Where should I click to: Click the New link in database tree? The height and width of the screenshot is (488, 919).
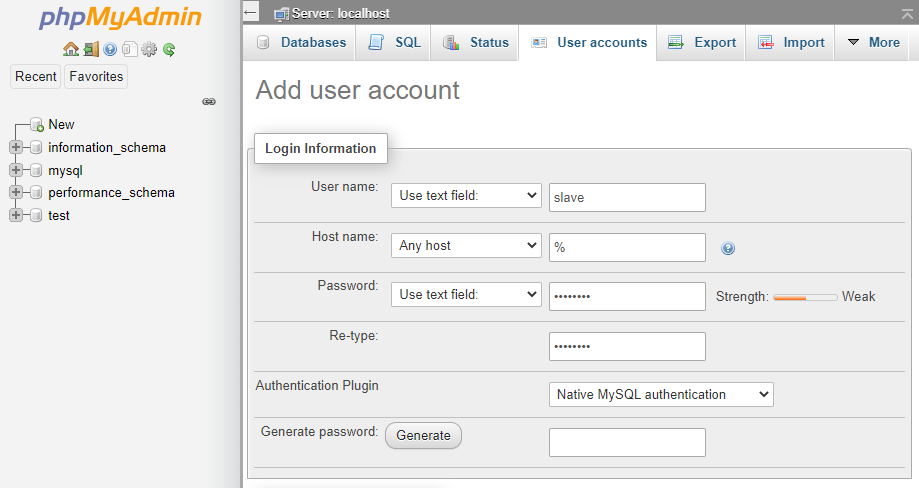pyautogui.click(x=61, y=124)
